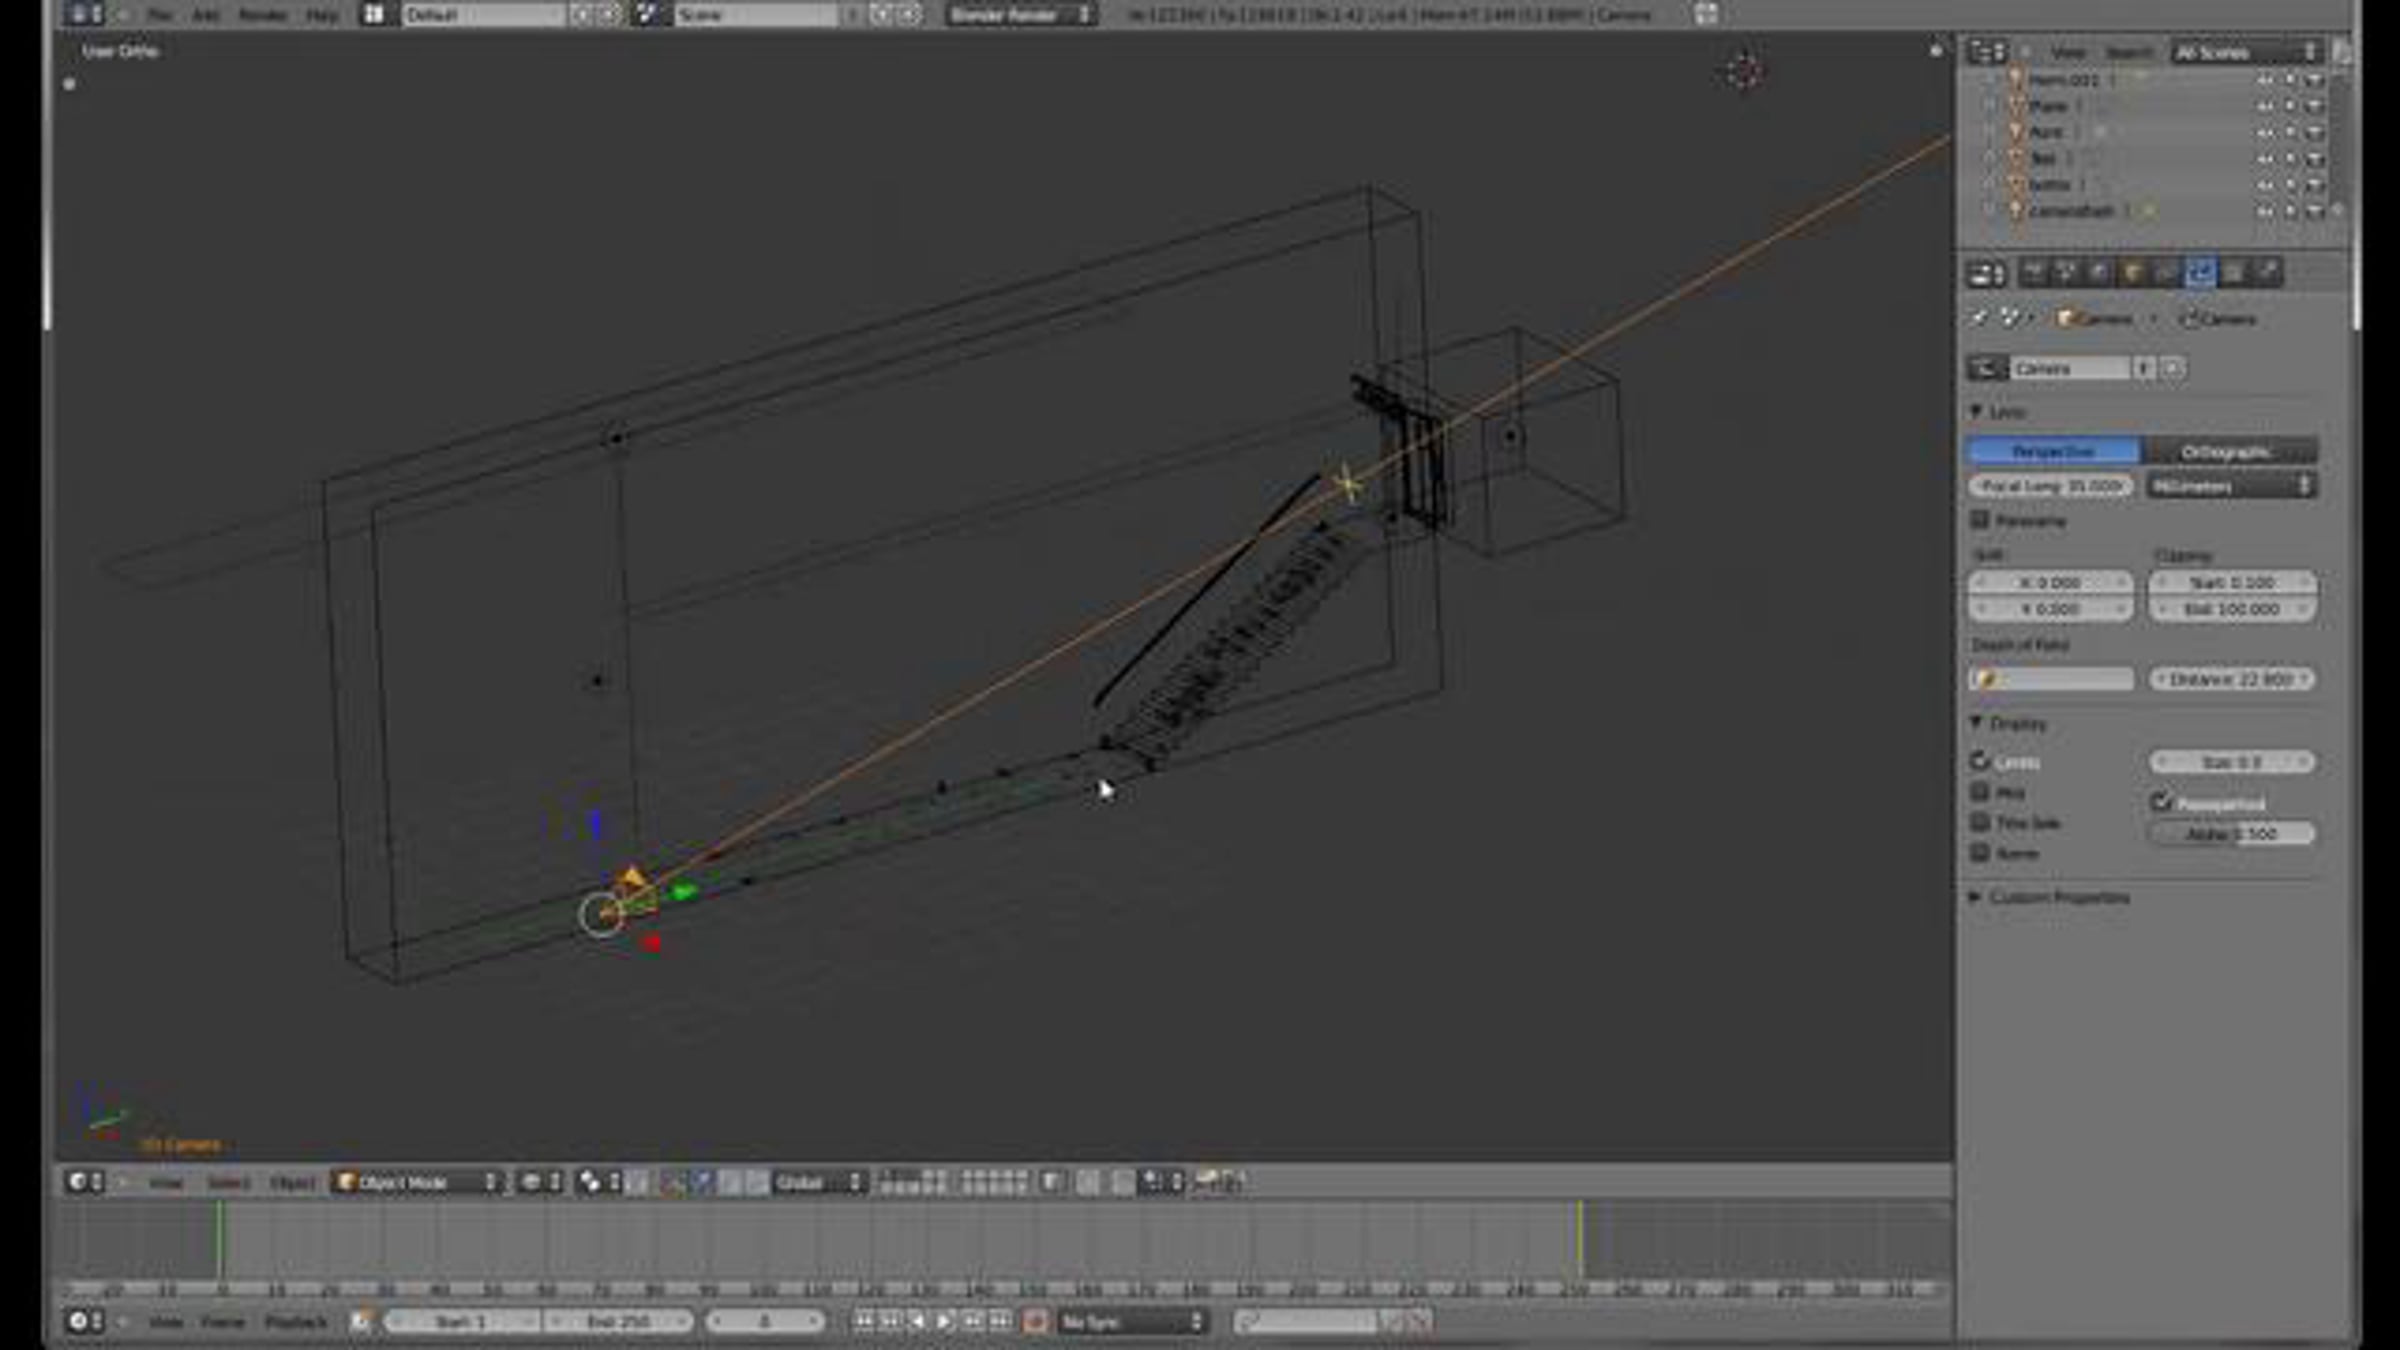Screen dimensions: 2400x1350
Task: Switch camera lens to Orthographic
Action: pos(2231,452)
